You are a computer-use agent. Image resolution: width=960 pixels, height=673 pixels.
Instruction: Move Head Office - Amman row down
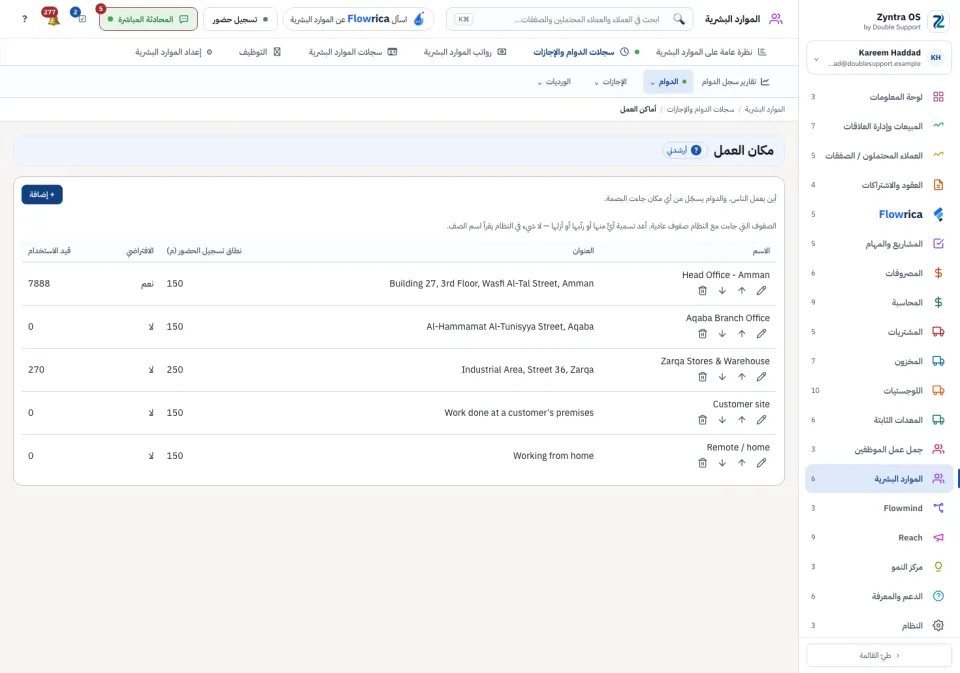pos(722,291)
